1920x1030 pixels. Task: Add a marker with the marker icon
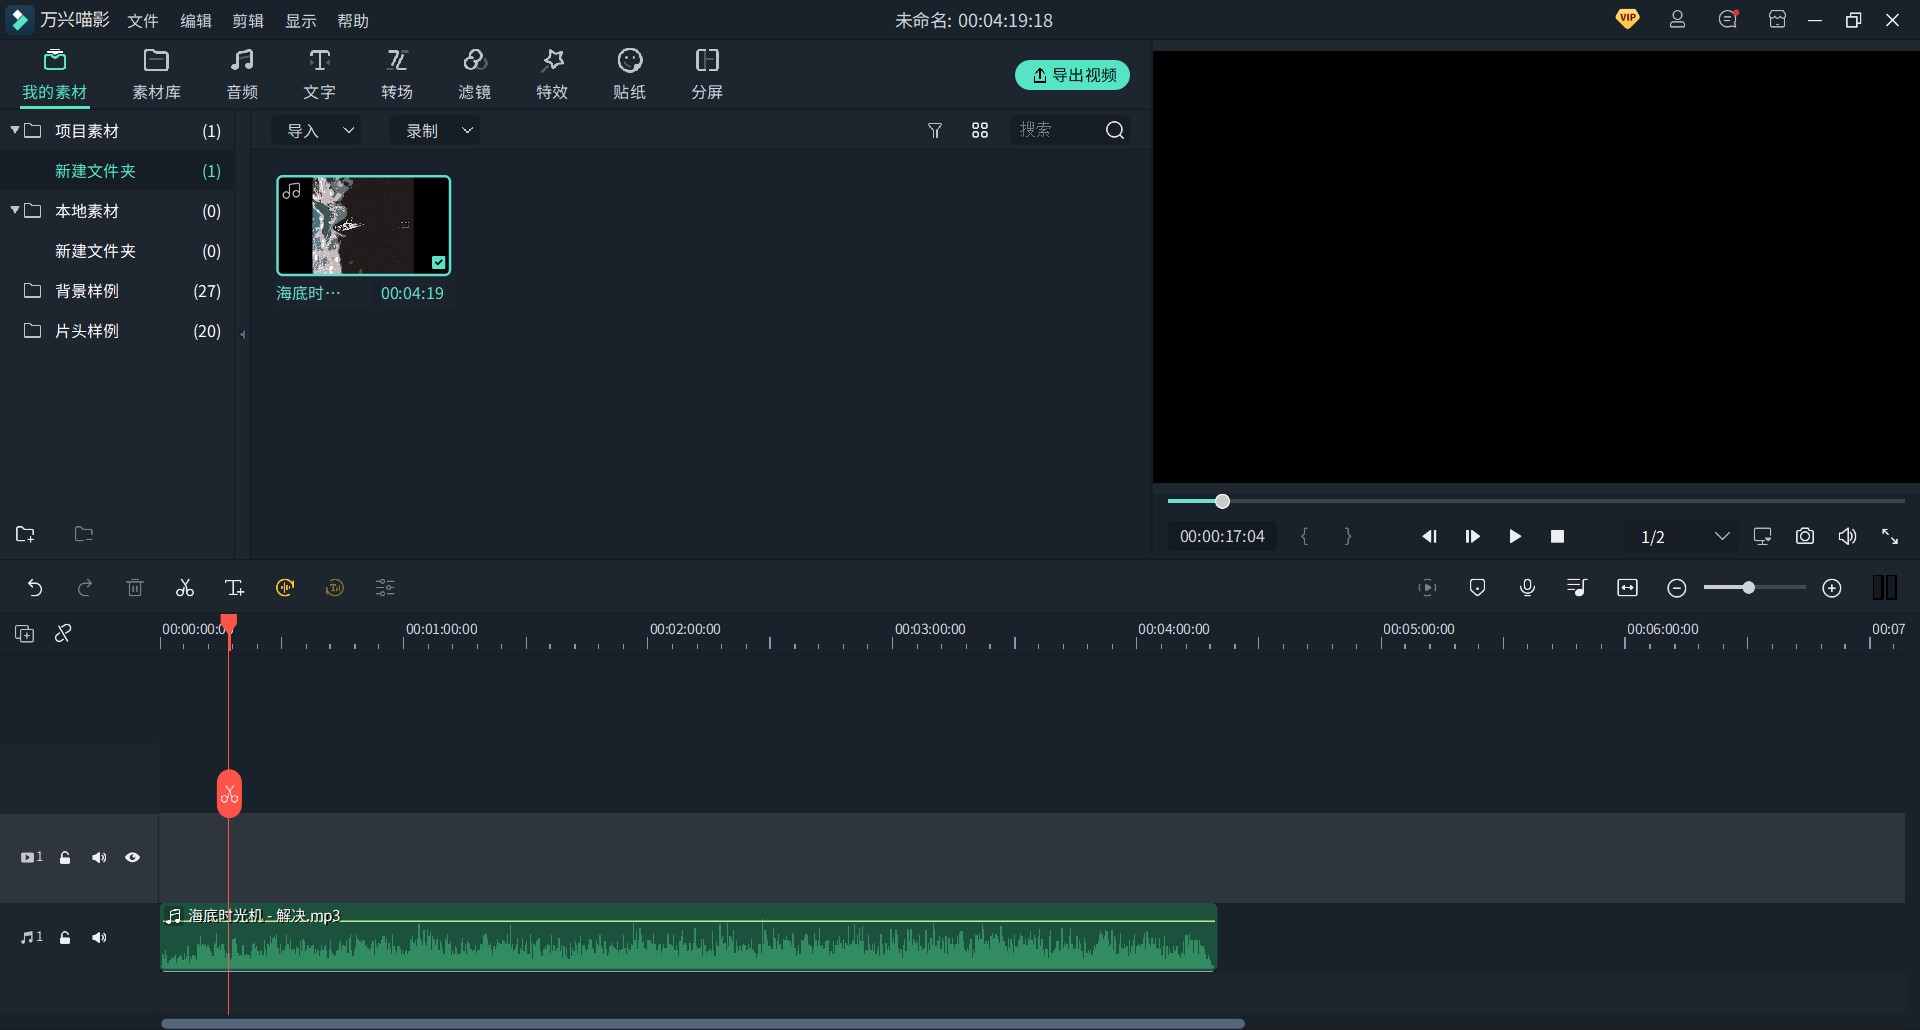pyautogui.click(x=1478, y=587)
